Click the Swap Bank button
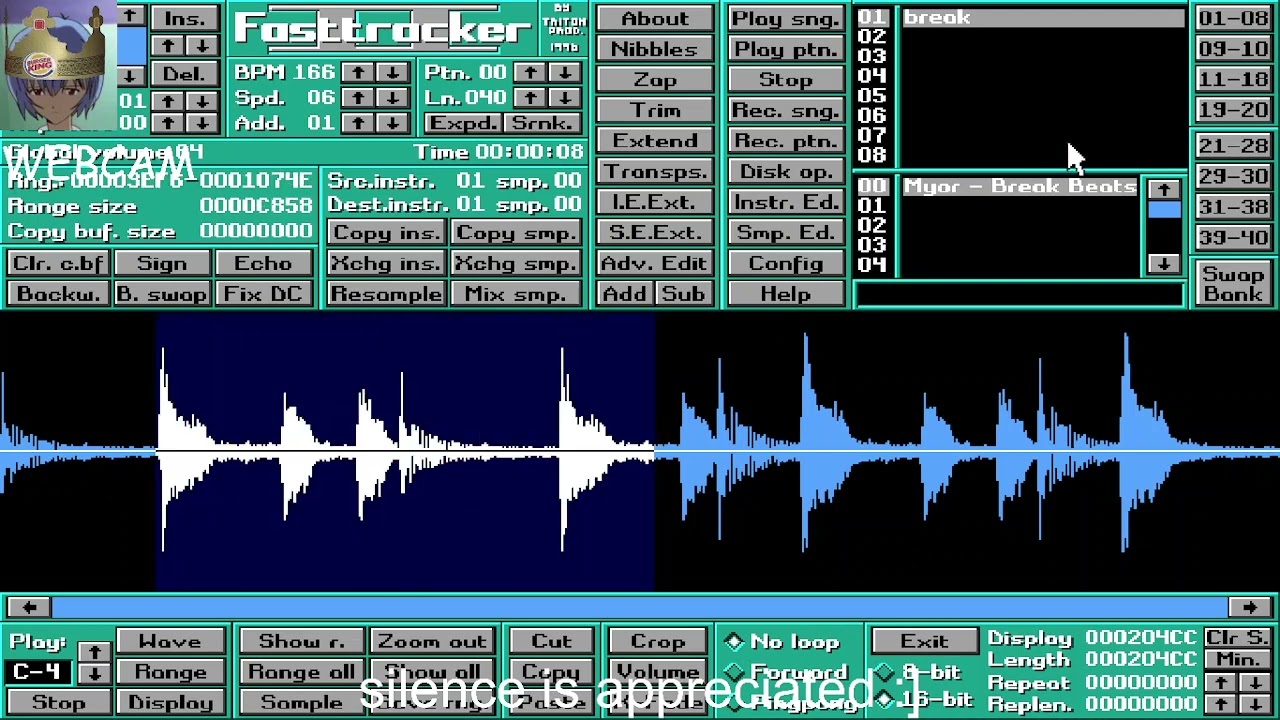The width and height of the screenshot is (1280, 720). [x=1233, y=283]
